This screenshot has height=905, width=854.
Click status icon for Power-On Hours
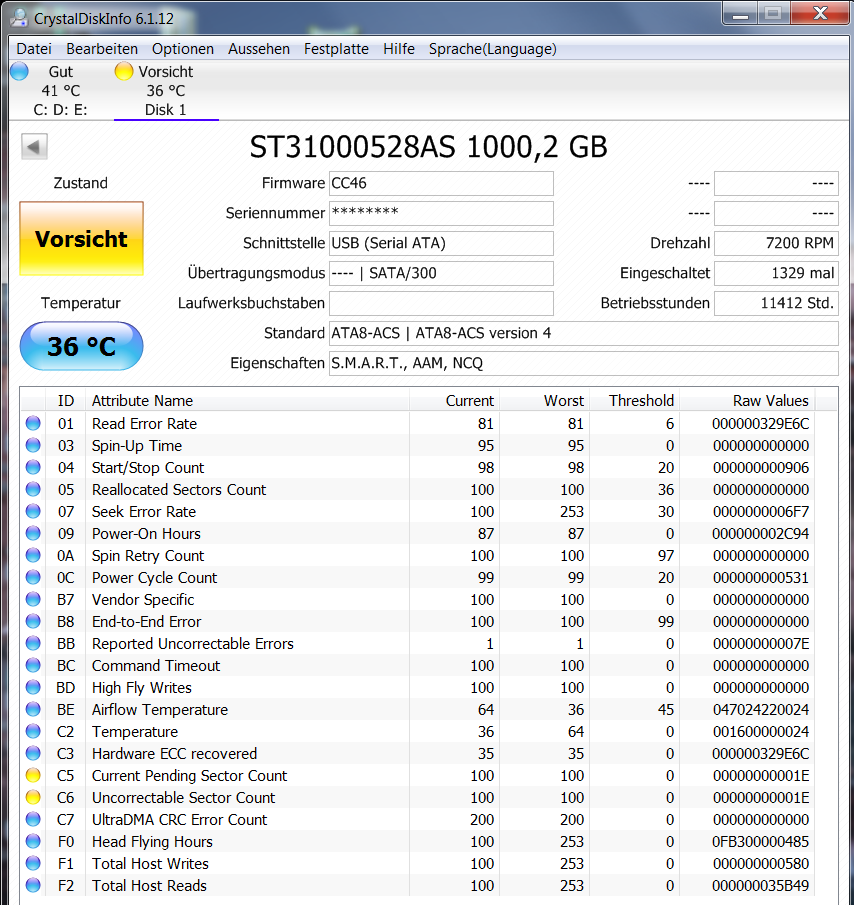coord(33,533)
